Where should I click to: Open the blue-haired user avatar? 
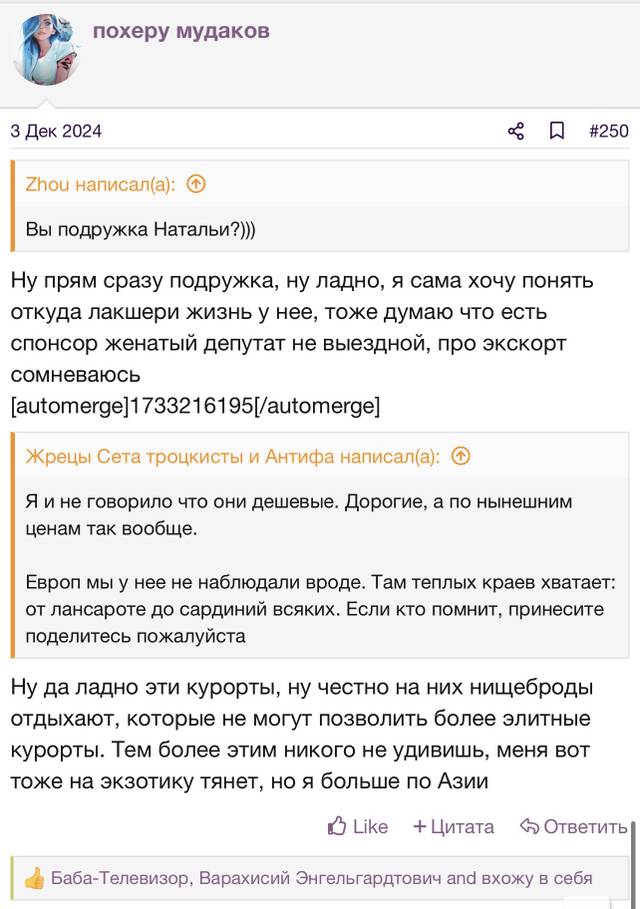pyautogui.click(x=46, y=50)
